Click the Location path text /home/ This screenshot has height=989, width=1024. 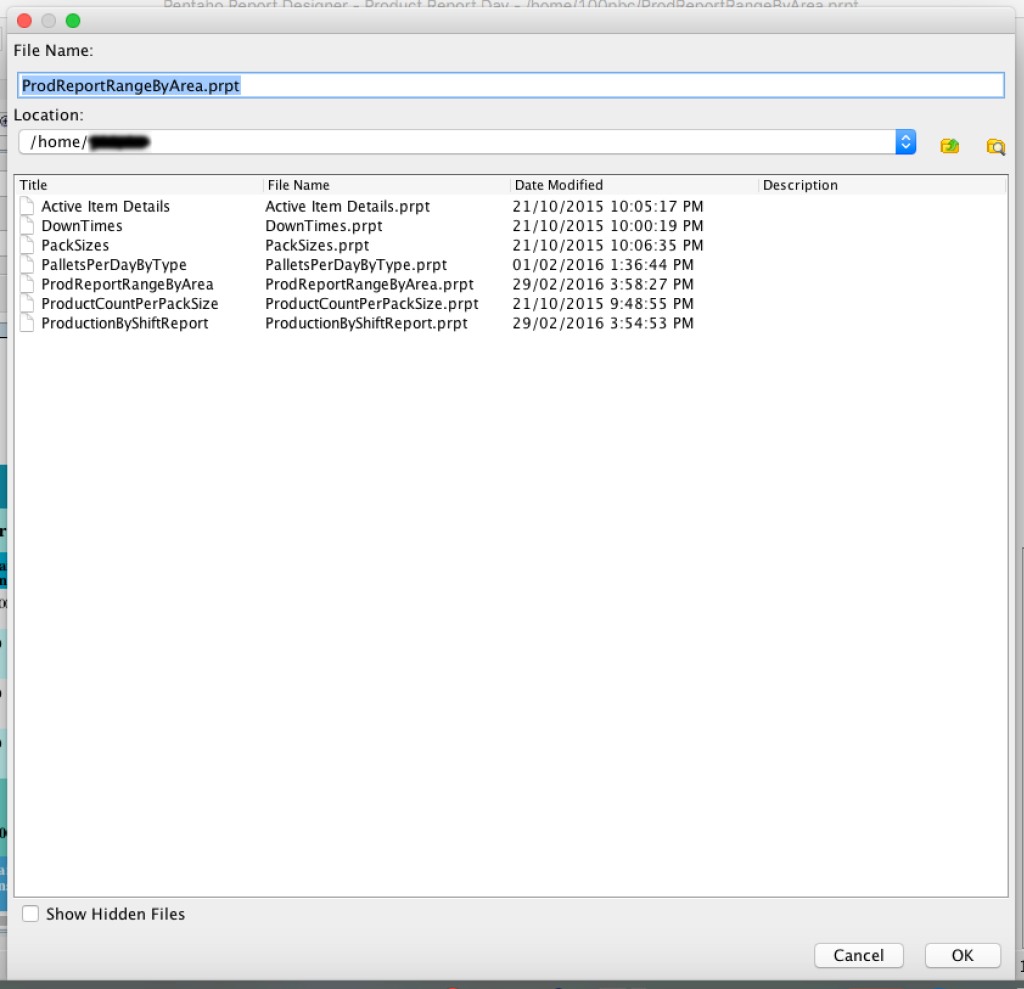coord(59,142)
